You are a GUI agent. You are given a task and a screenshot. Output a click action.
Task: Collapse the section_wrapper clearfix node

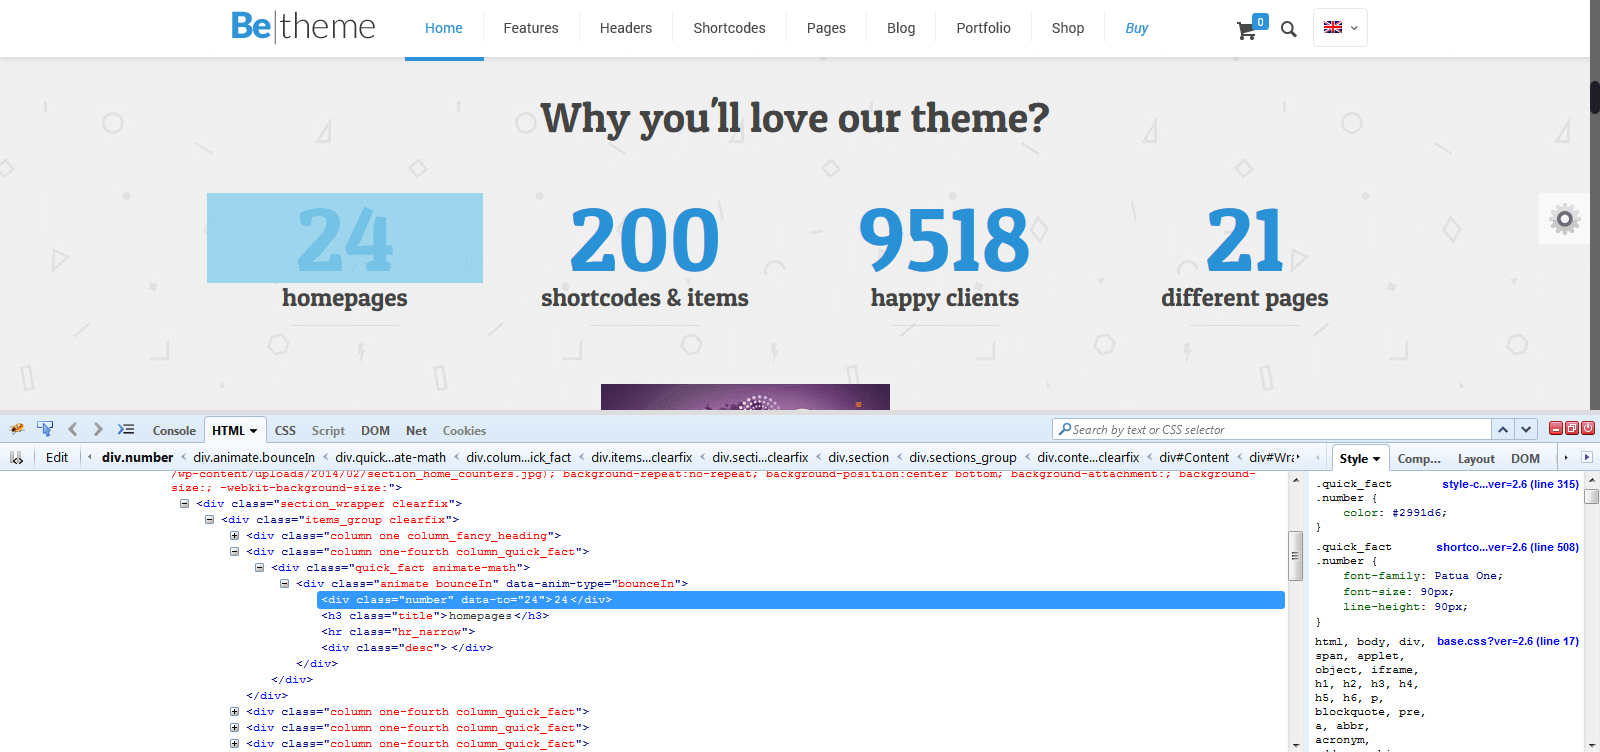point(185,504)
